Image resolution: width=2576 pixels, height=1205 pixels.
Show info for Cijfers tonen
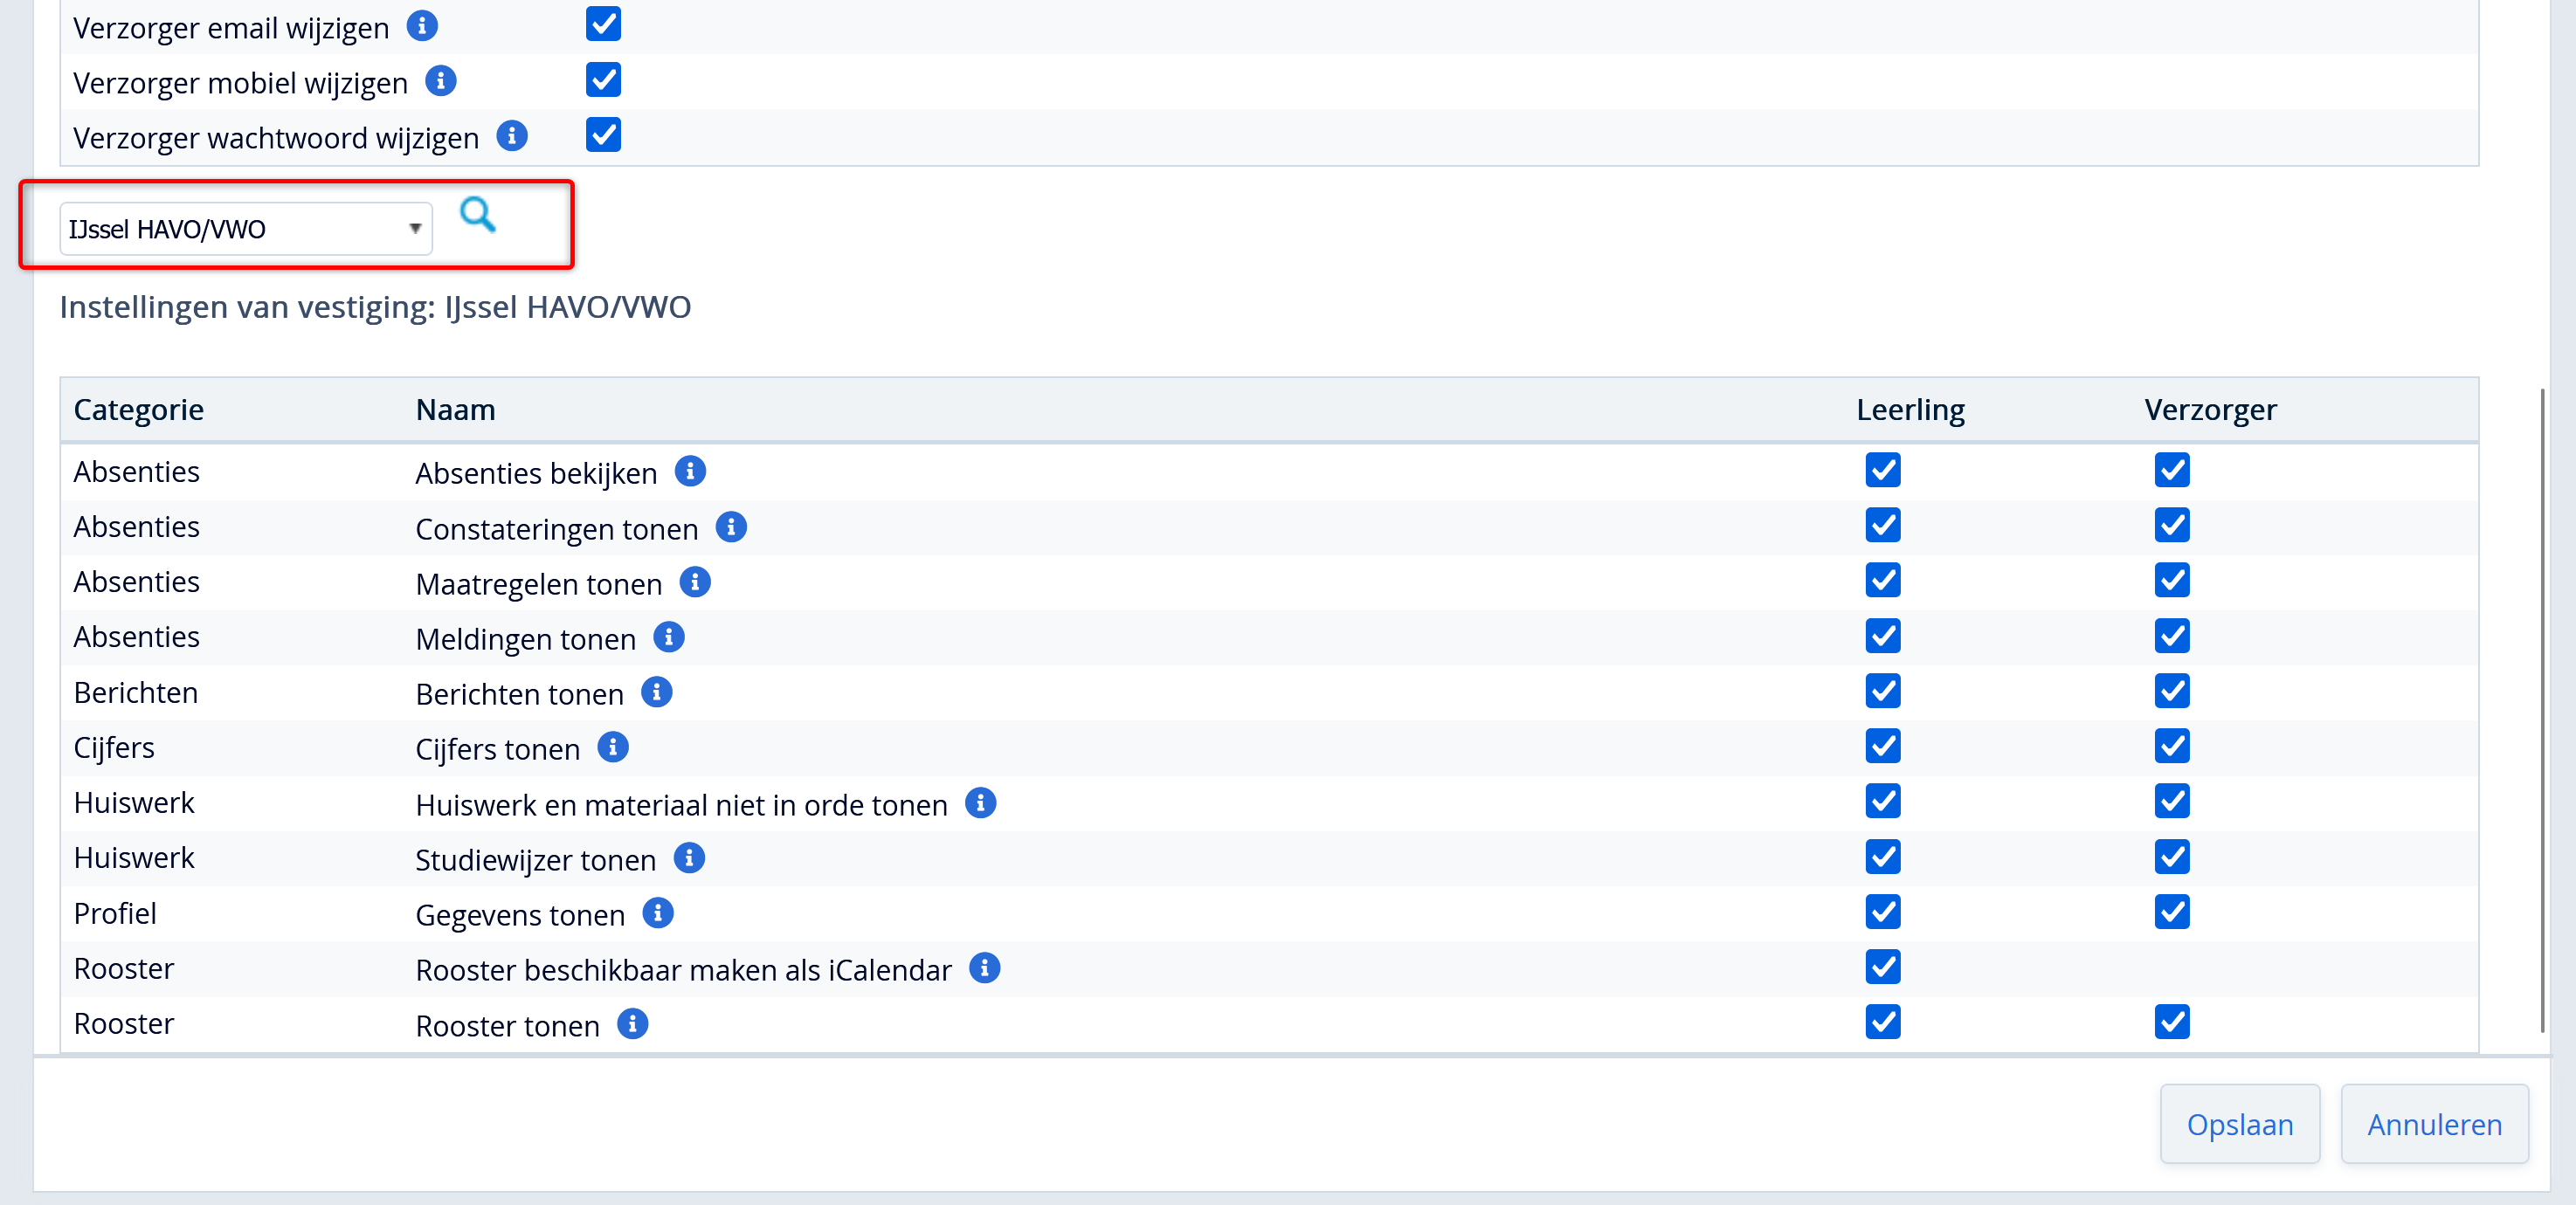[613, 747]
